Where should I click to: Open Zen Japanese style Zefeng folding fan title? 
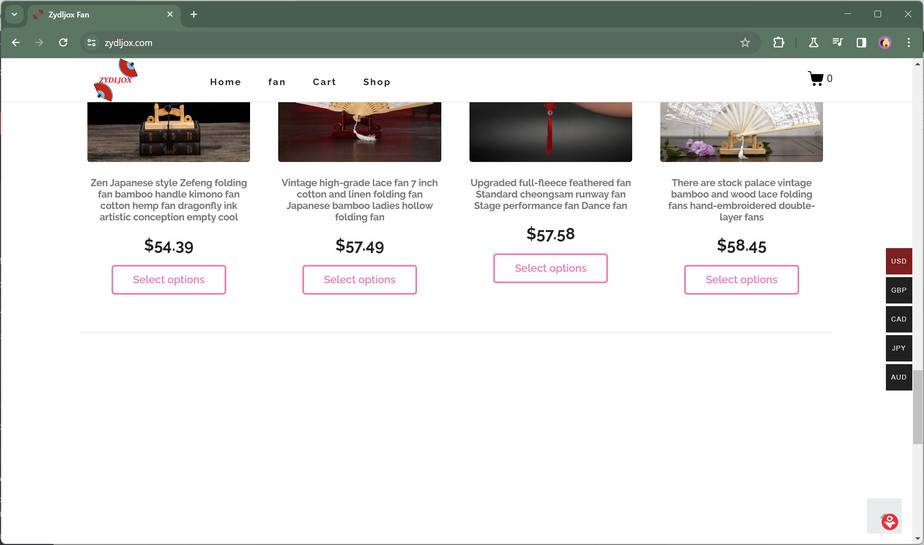click(x=169, y=200)
